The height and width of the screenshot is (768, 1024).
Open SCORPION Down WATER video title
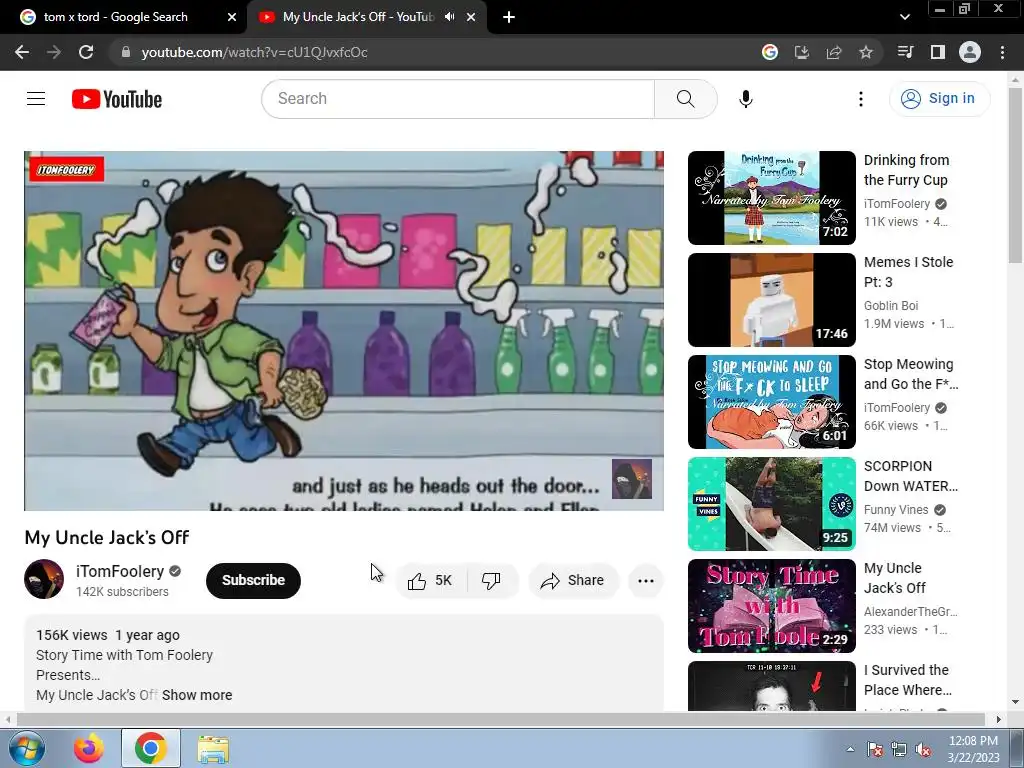pos(910,475)
